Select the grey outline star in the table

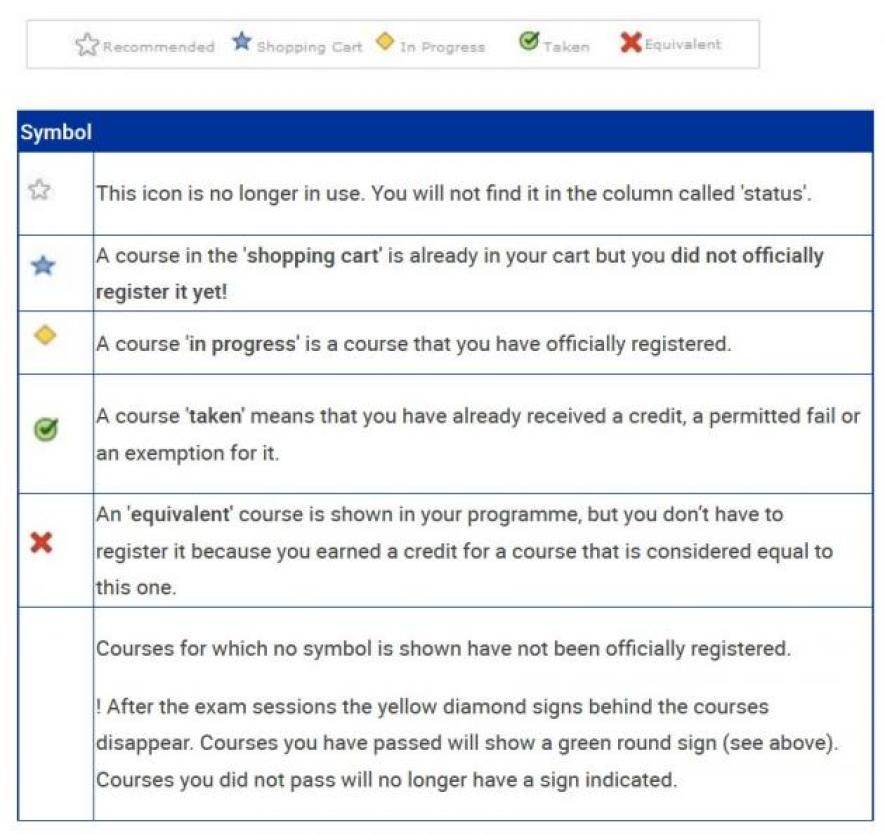pyautogui.click(x=40, y=191)
